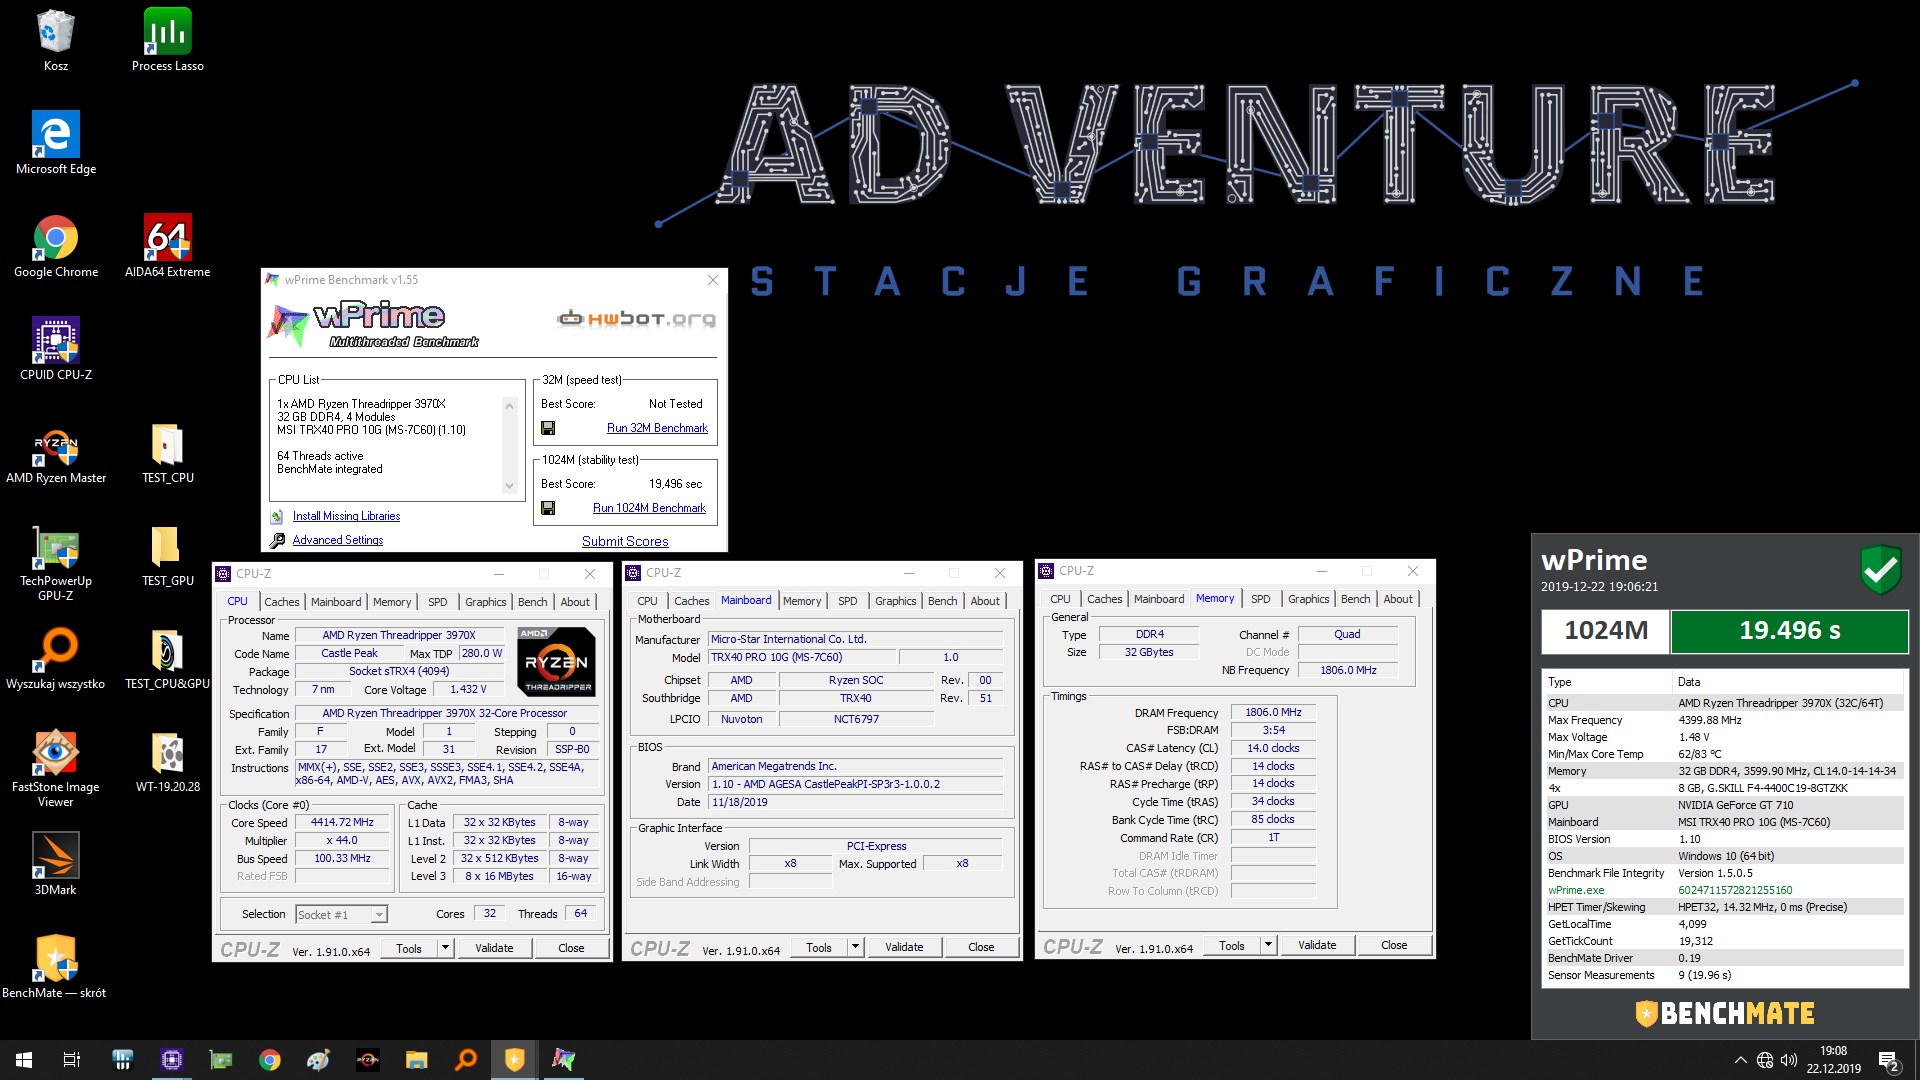The image size is (1920, 1080).
Task: Select Graphics tab in Mainboard CPU-Z window
Action: [x=896, y=601]
